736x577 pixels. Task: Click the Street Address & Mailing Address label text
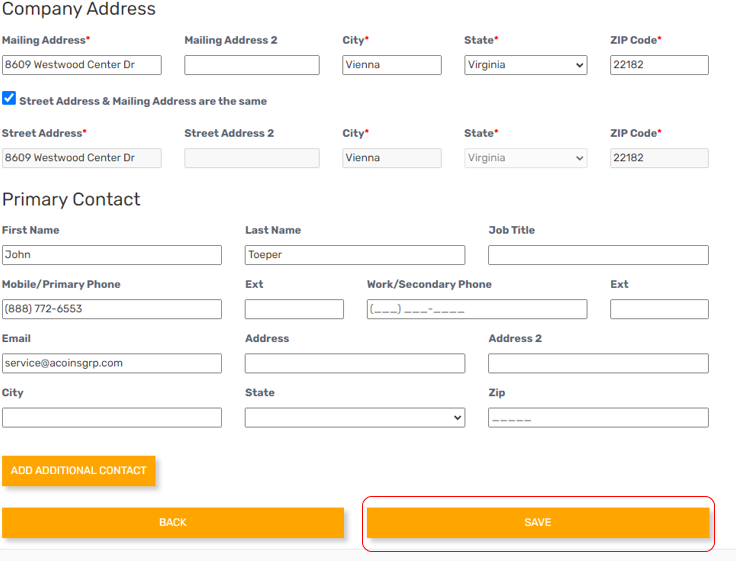[143, 101]
